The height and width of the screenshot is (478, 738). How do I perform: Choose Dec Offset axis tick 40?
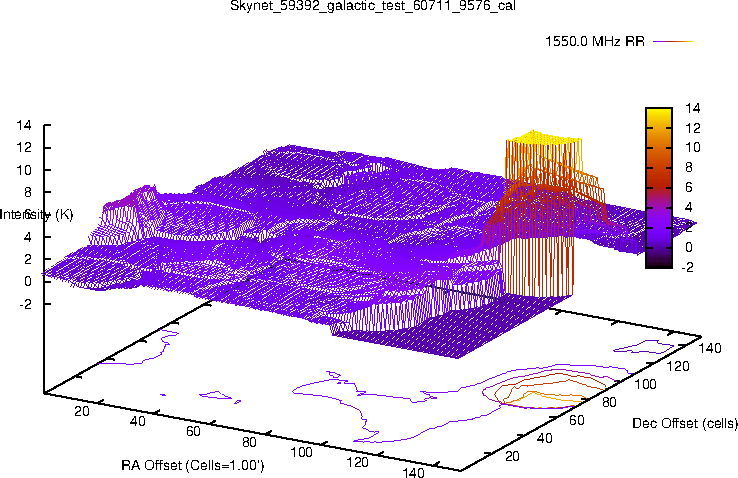coord(545,438)
